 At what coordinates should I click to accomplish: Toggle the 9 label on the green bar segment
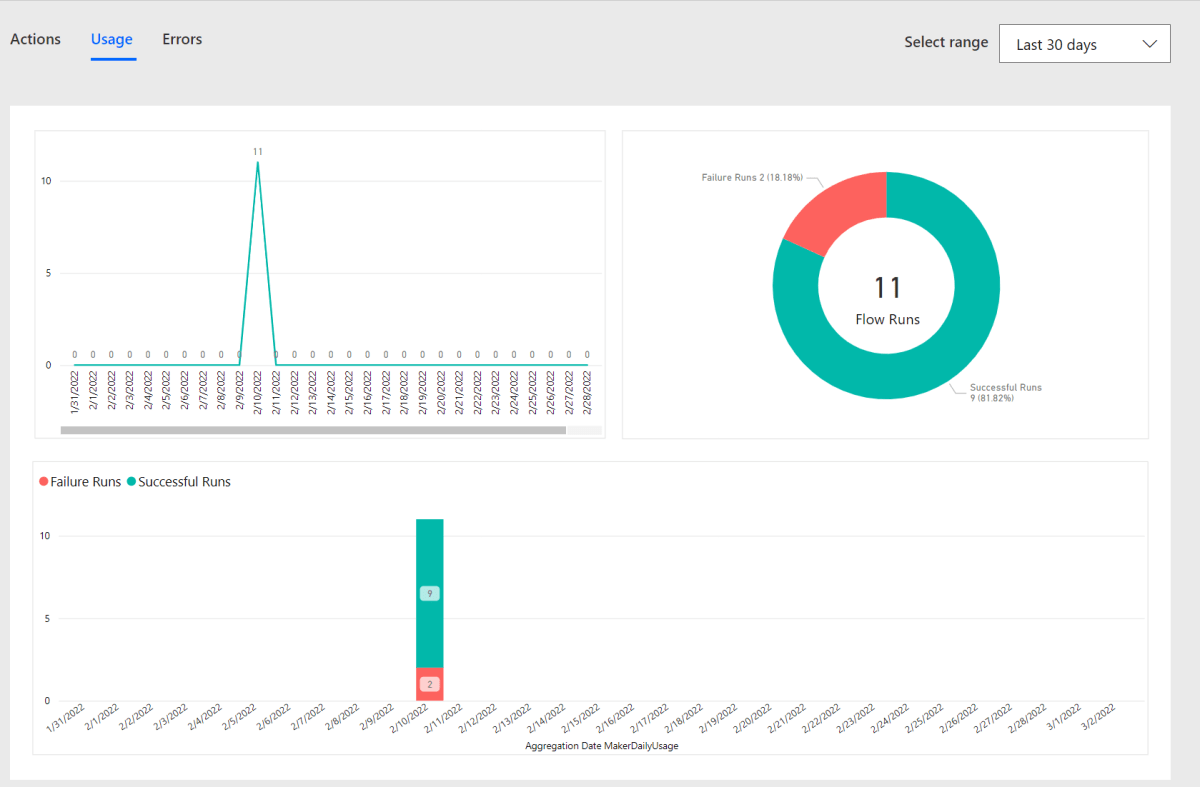pyautogui.click(x=429, y=592)
